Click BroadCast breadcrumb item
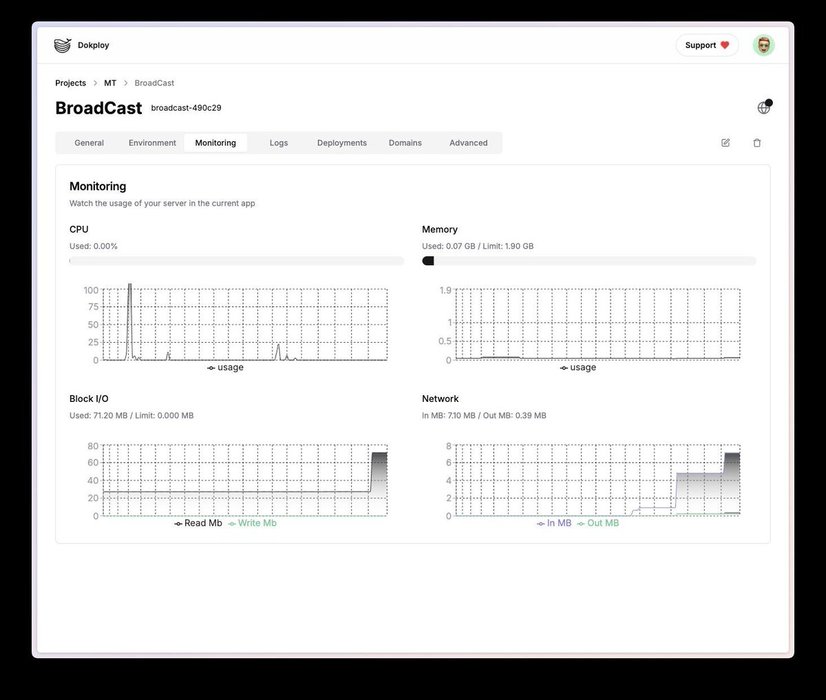The image size is (826, 700). (x=154, y=83)
